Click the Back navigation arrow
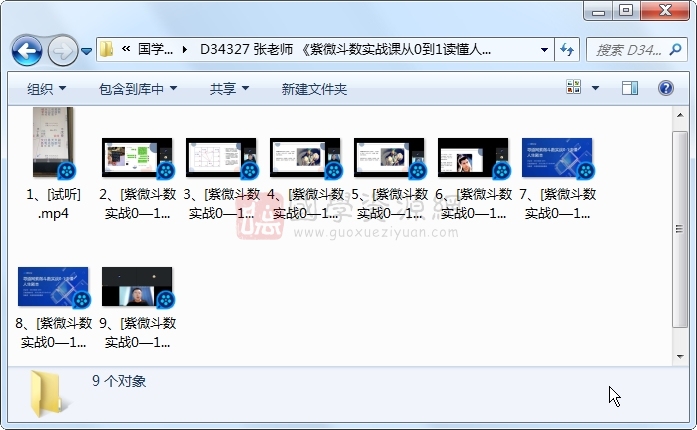Image resolution: width=697 pixels, height=430 pixels. click(x=27, y=51)
